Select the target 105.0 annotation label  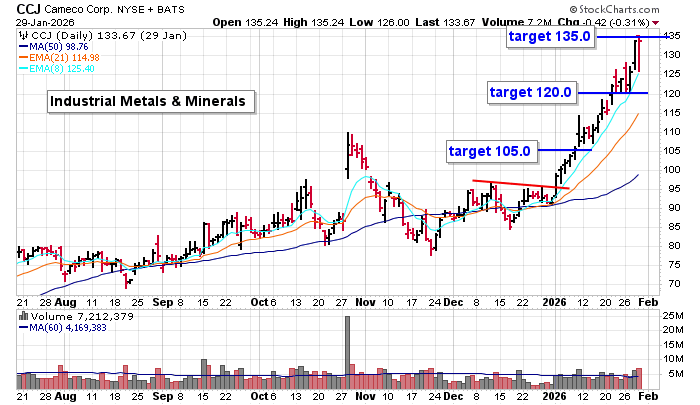[x=490, y=151]
